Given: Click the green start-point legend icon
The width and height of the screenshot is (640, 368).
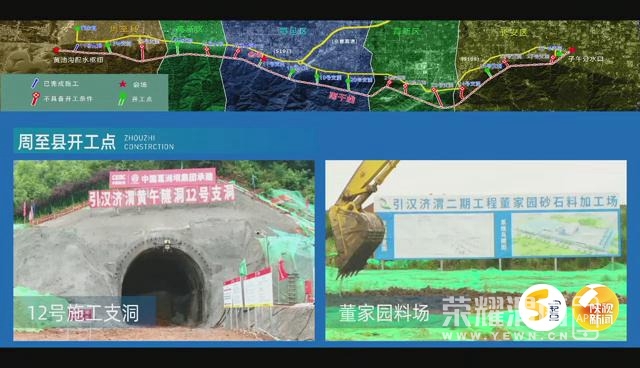Looking at the screenshot, I should (x=122, y=99).
